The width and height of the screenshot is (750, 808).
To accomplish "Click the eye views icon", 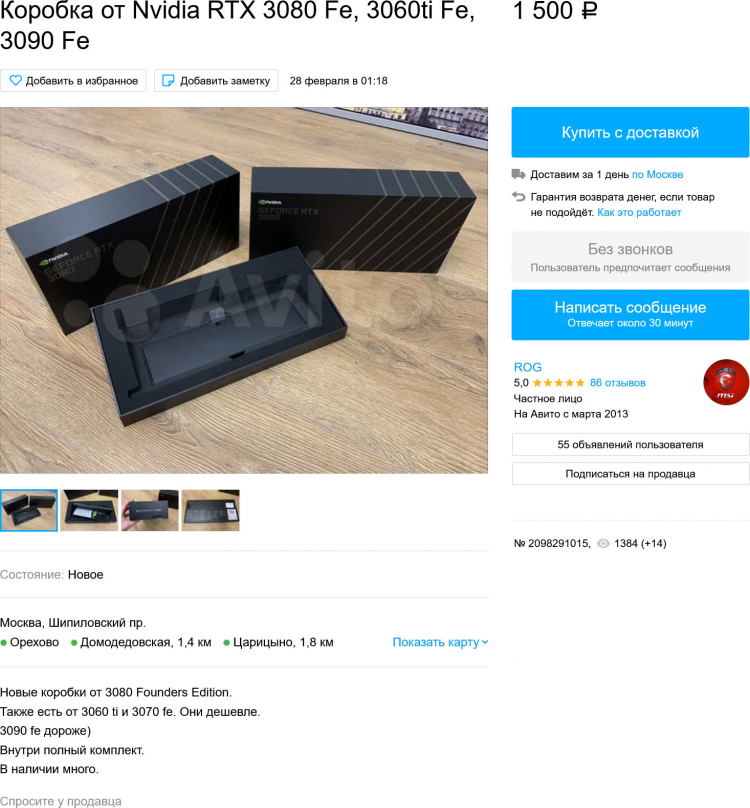I will coord(603,543).
